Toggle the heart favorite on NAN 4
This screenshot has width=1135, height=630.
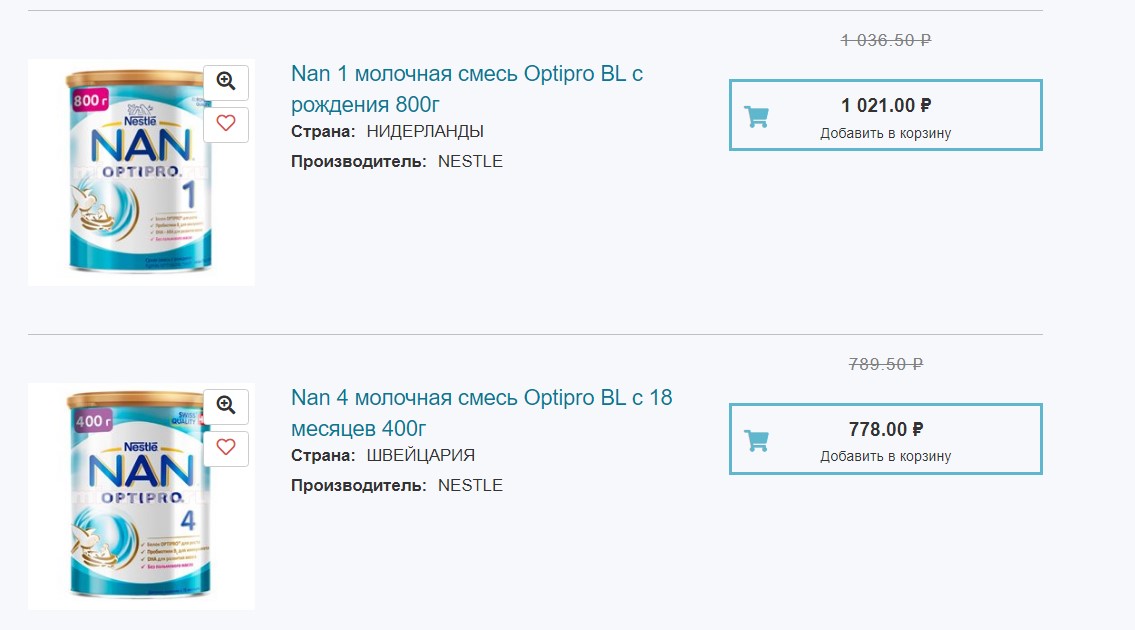[226, 448]
